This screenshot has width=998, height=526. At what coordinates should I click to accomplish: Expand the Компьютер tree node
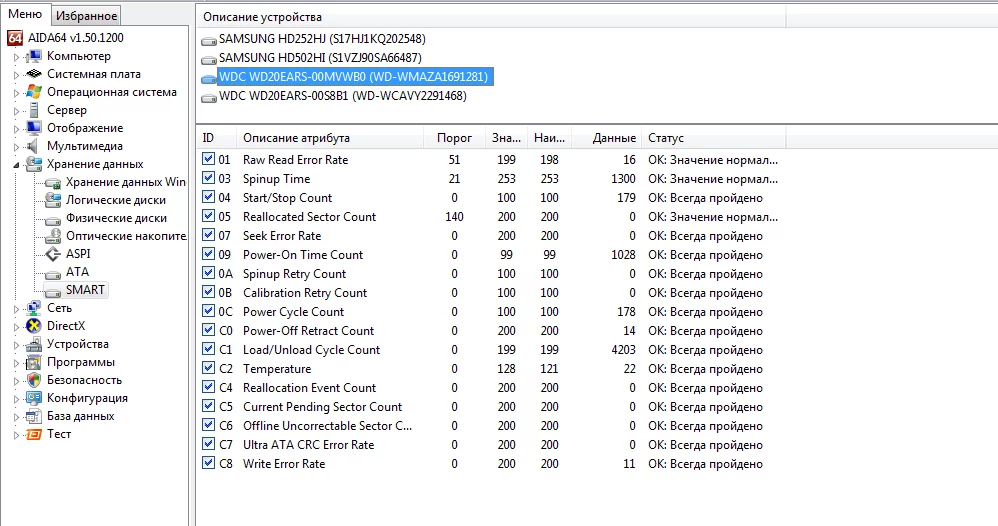tap(17, 57)
